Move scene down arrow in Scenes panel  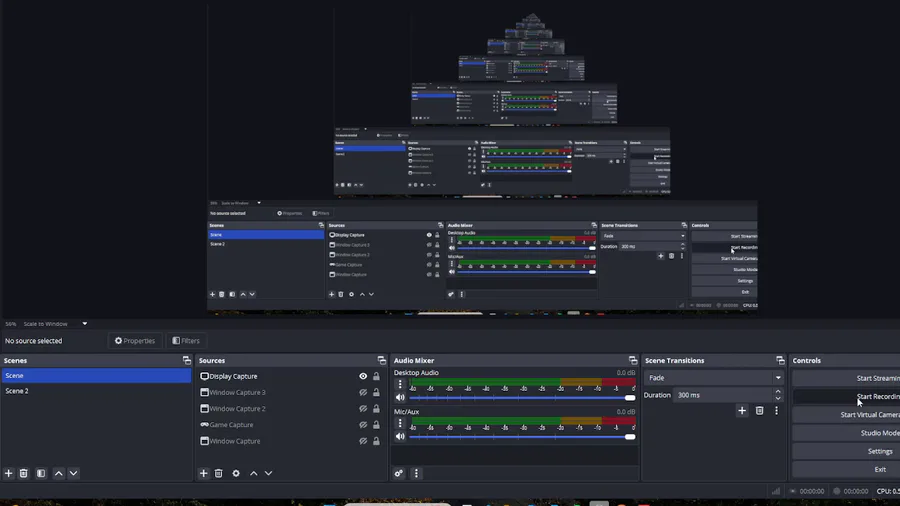pyautogui.click(x=73, y=473)
